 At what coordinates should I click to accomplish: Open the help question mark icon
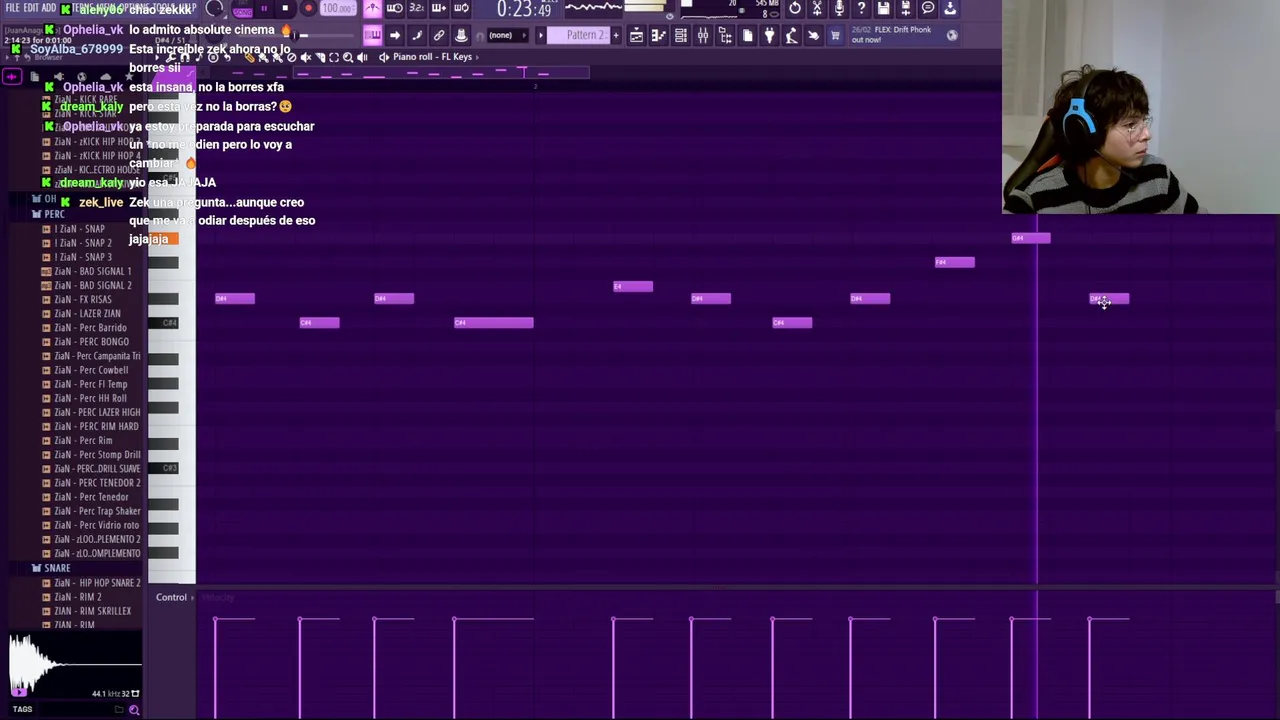(x=861, y=9)
